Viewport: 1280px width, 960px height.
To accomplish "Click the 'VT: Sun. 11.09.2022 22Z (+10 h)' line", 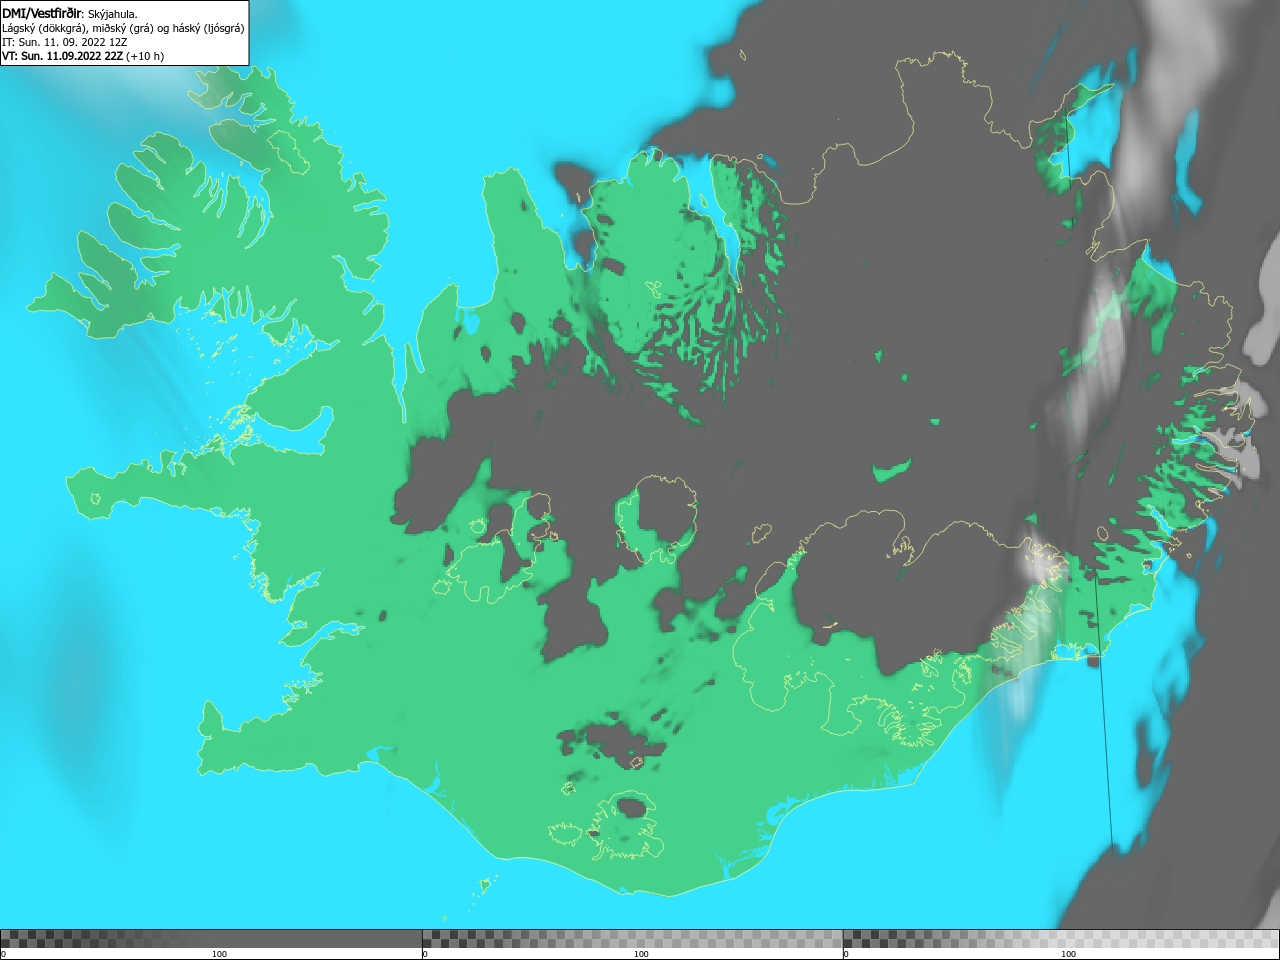I will [83, 56].
